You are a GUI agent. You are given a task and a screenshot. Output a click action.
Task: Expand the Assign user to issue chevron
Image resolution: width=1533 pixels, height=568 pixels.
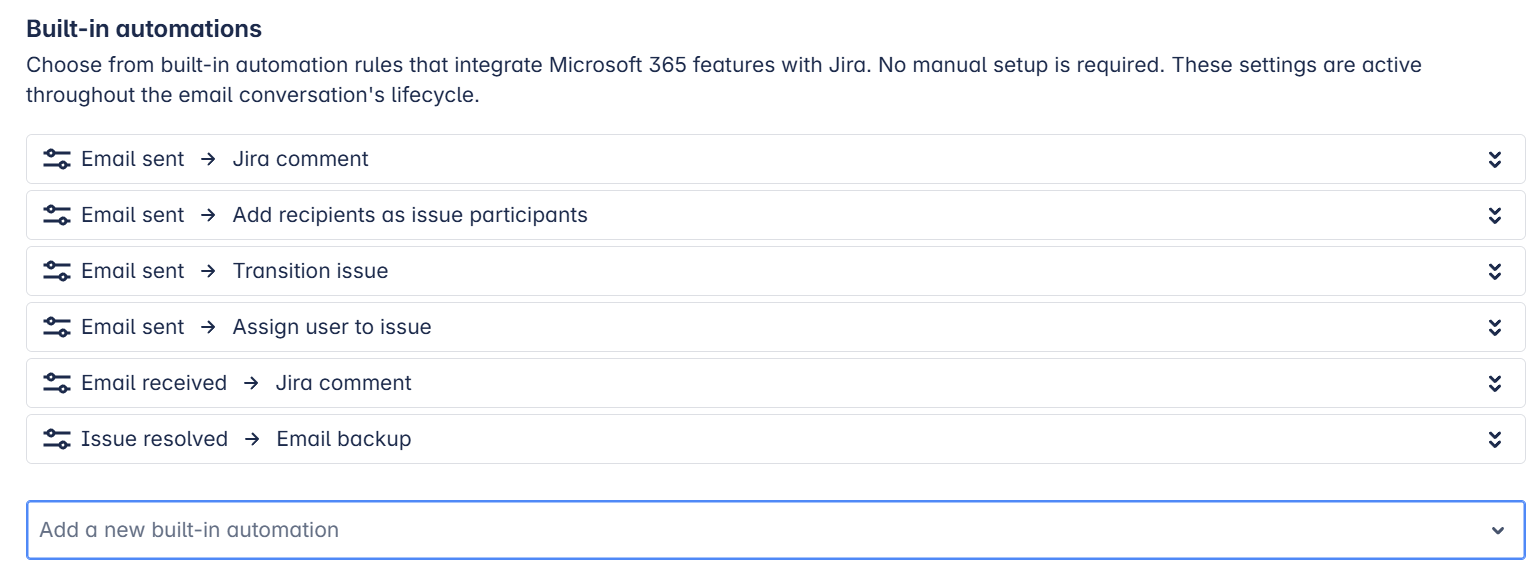[x=1495, y=327]
